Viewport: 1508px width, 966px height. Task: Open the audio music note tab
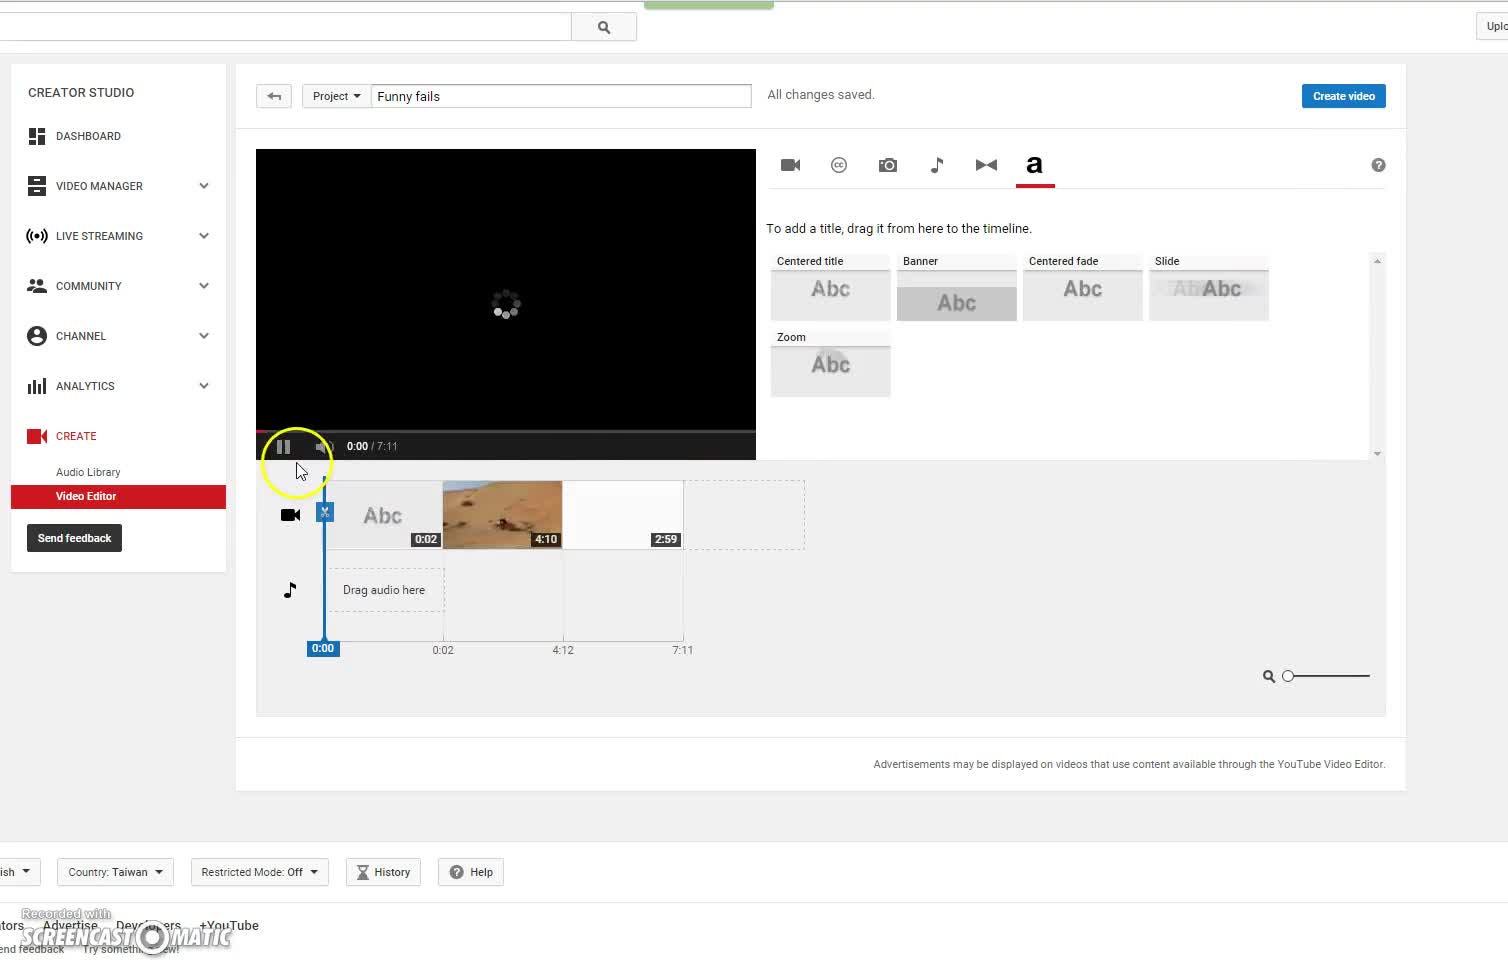(937, 165)
